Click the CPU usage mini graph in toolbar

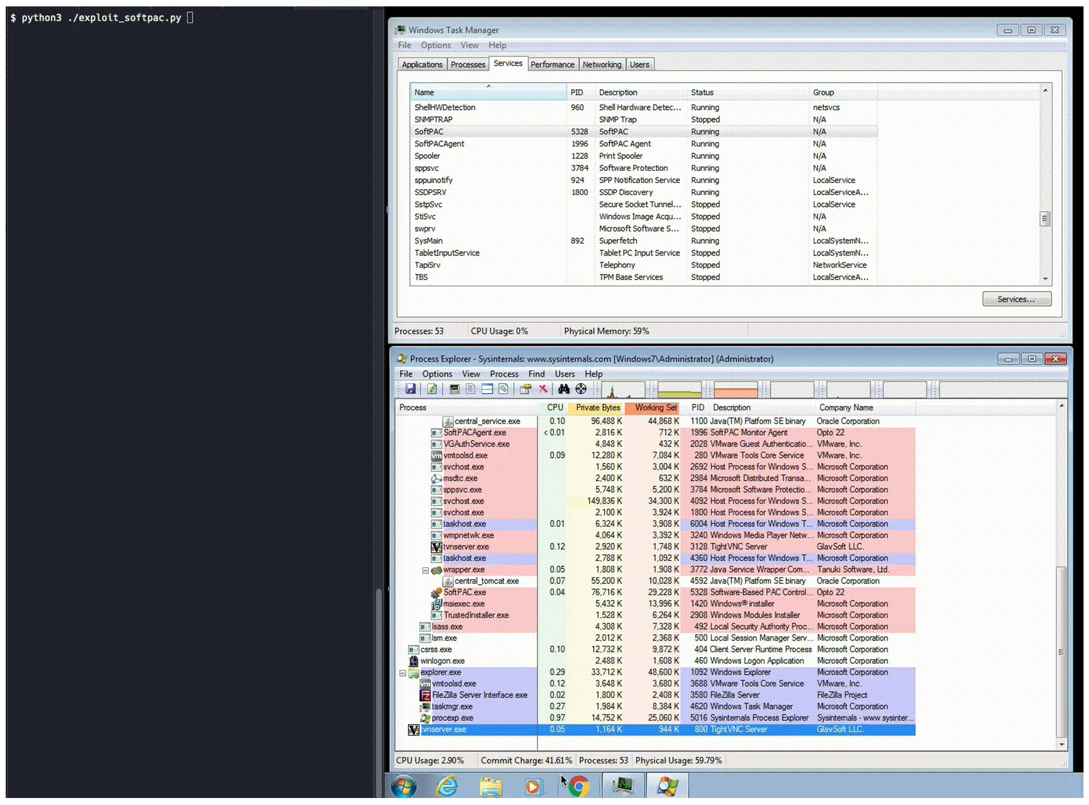click(622, 389)
